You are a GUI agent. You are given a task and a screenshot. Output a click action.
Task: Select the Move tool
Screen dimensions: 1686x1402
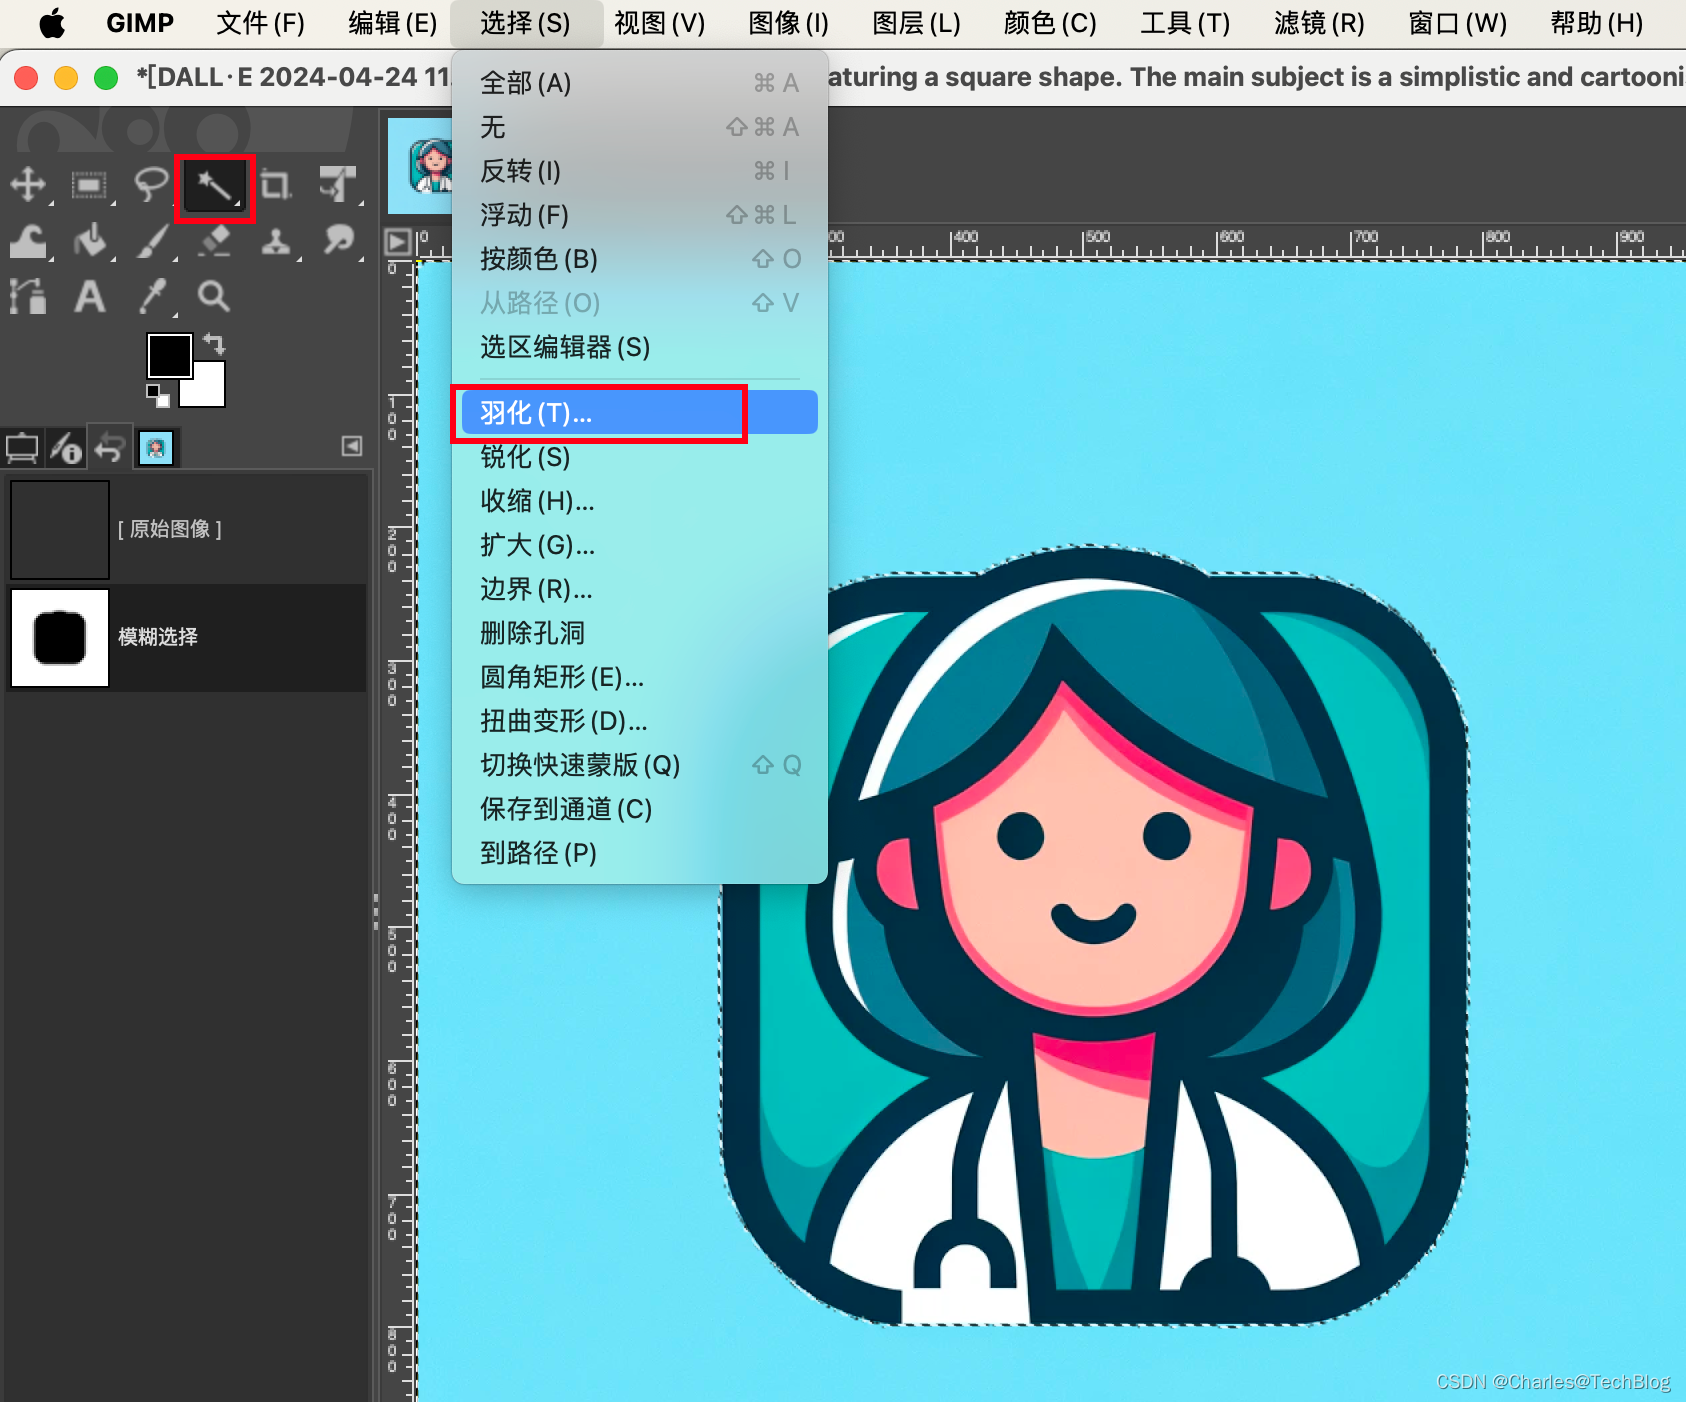pyautogui.click(x=28, y=185)
